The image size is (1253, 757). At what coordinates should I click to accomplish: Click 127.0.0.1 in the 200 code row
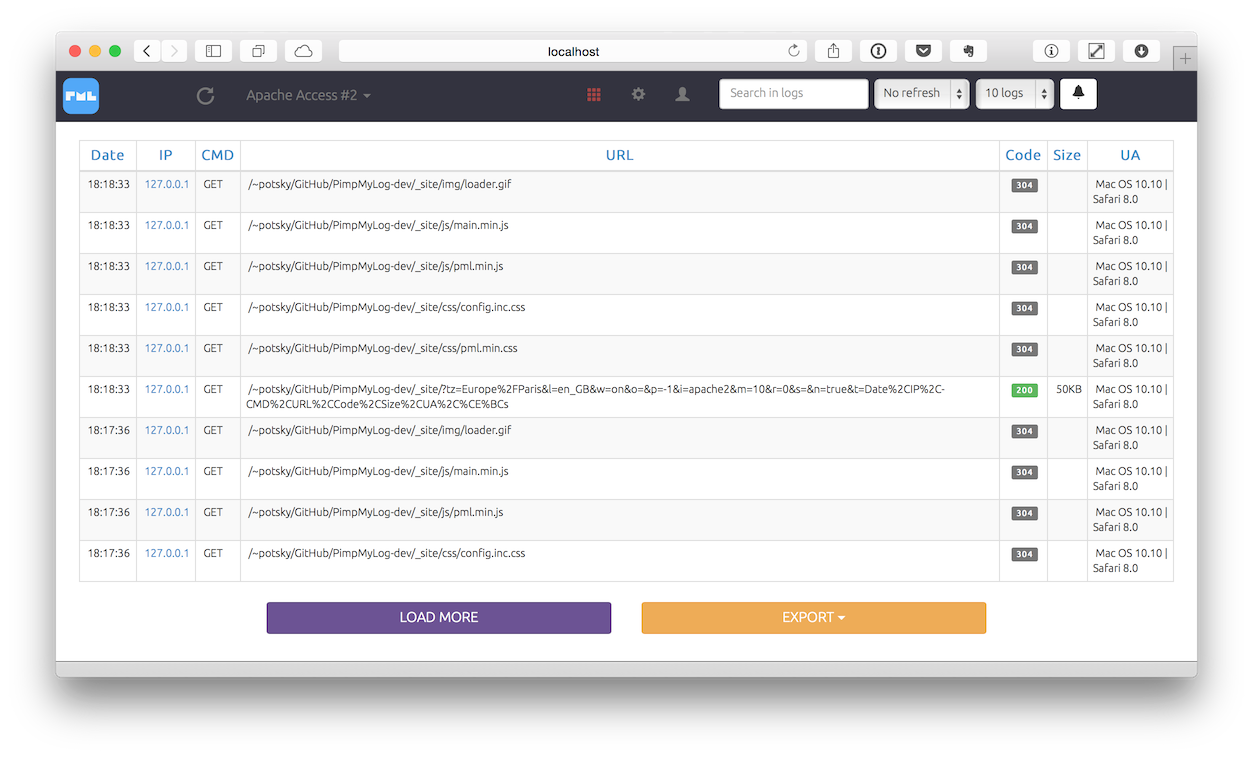(x=166, y=389)
